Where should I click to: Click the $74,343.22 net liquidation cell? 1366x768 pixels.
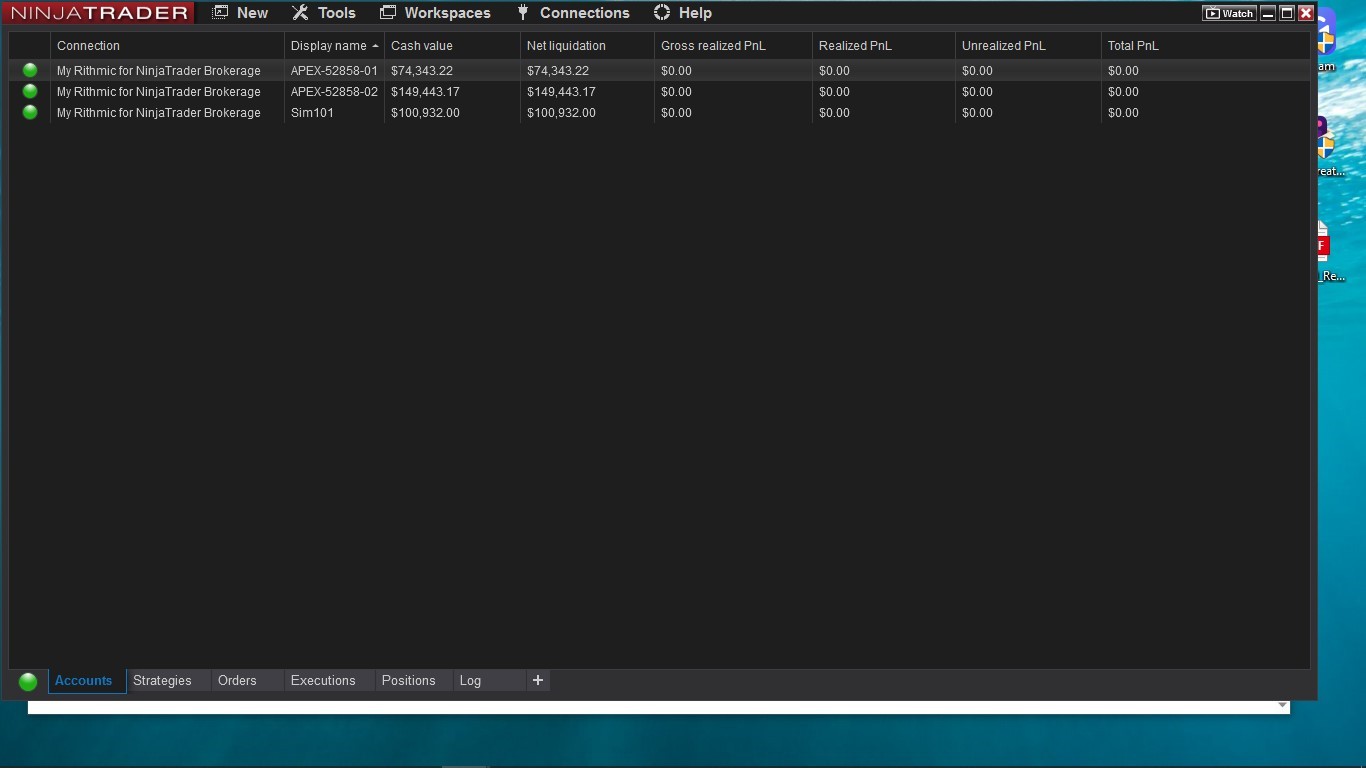point(587,71)
